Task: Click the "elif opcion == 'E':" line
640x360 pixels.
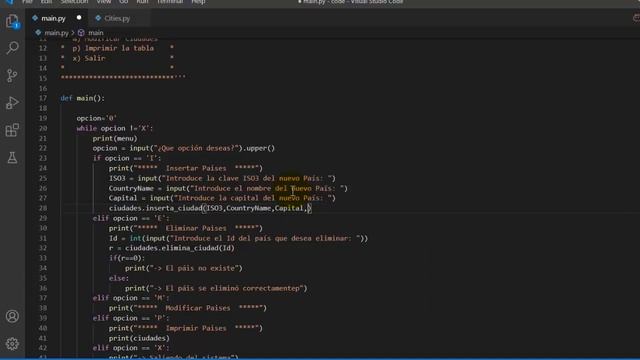Action: pyautogui.click(x=131, y=218)
